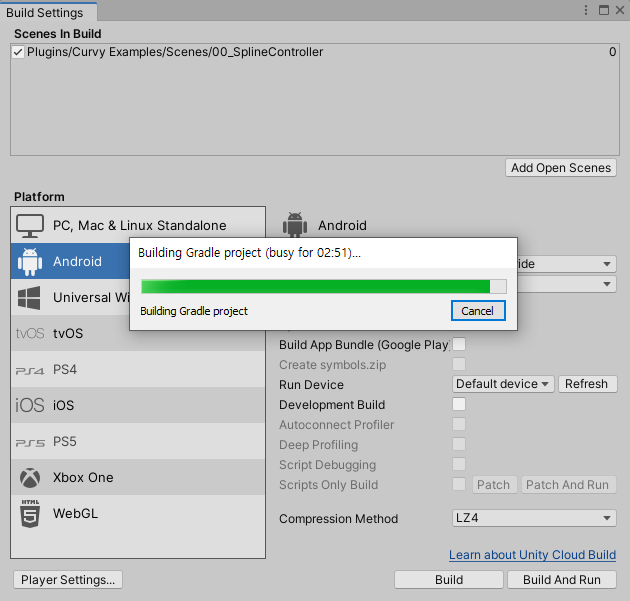630x601 pixels.
Task: Click 'Building Gradle project (busy for 02:51)' title
Action: 250,253
